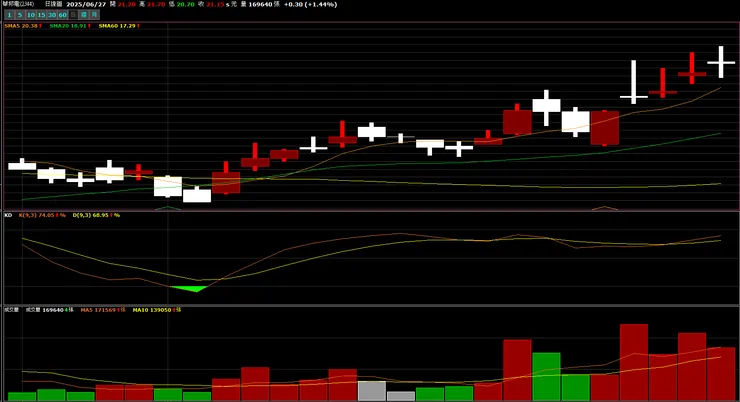Click the last white doji candlestick
This screenshot has height=402, width=740.
[721, 62]
